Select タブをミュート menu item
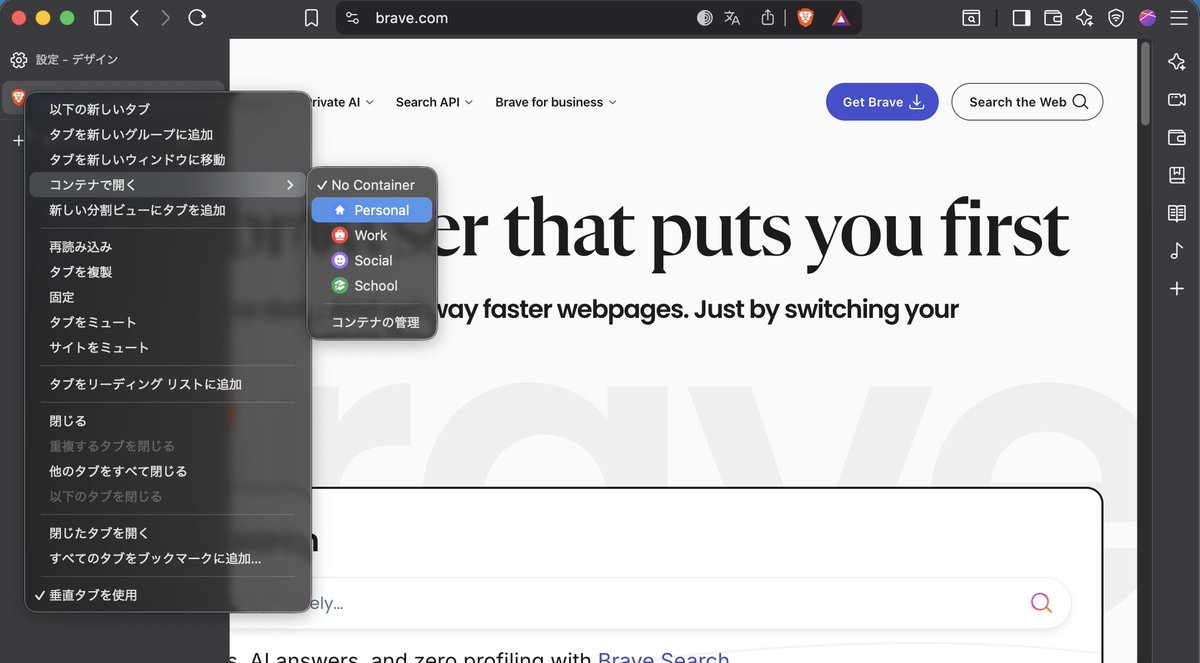The width and height of the screenshot is (1200, 663). click(x=166, y=322)
